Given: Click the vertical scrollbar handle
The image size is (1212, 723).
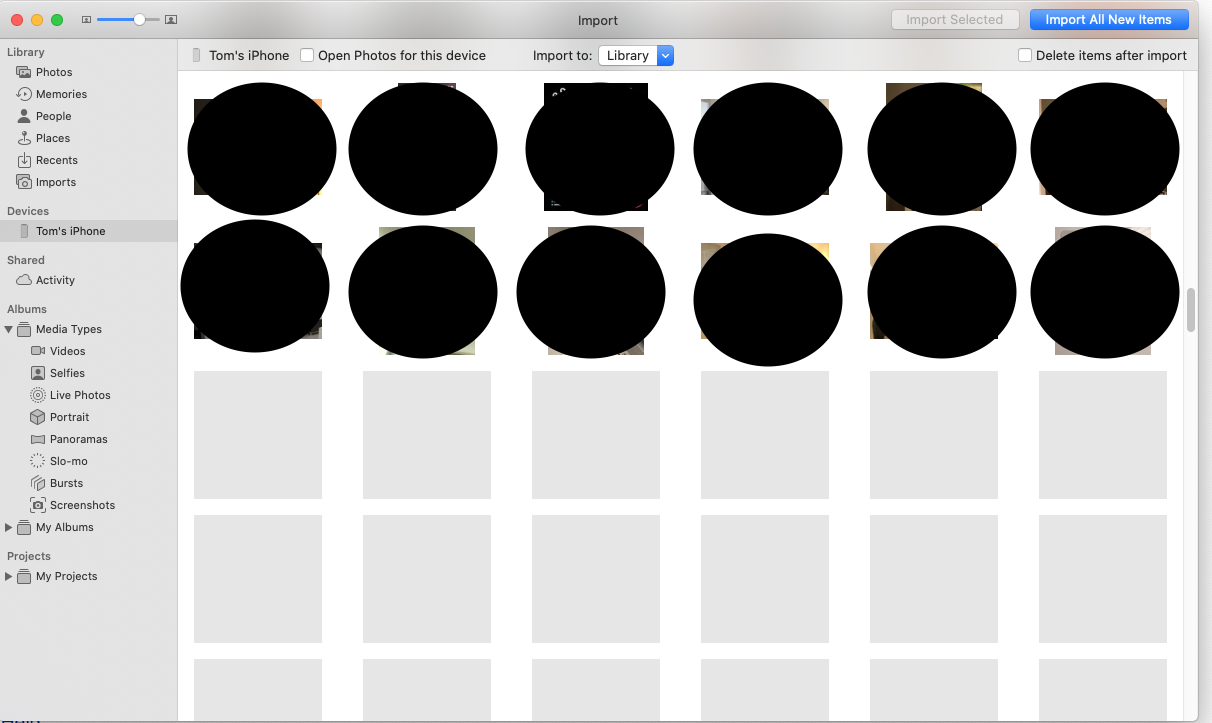Looking at the screenshot, I should 1191,310.
